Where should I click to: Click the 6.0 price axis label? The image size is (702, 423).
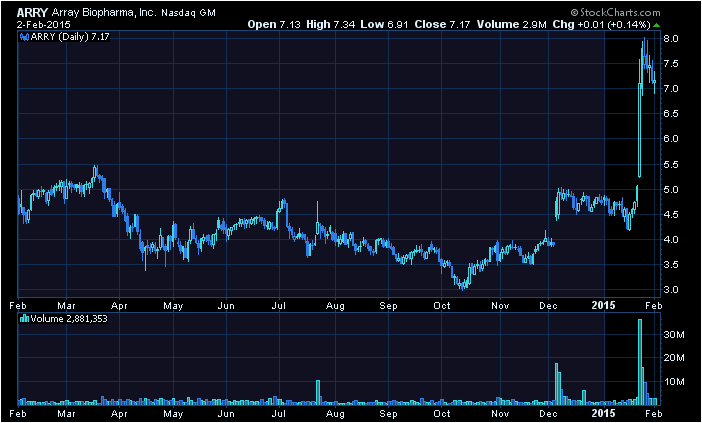coord(672,139)
